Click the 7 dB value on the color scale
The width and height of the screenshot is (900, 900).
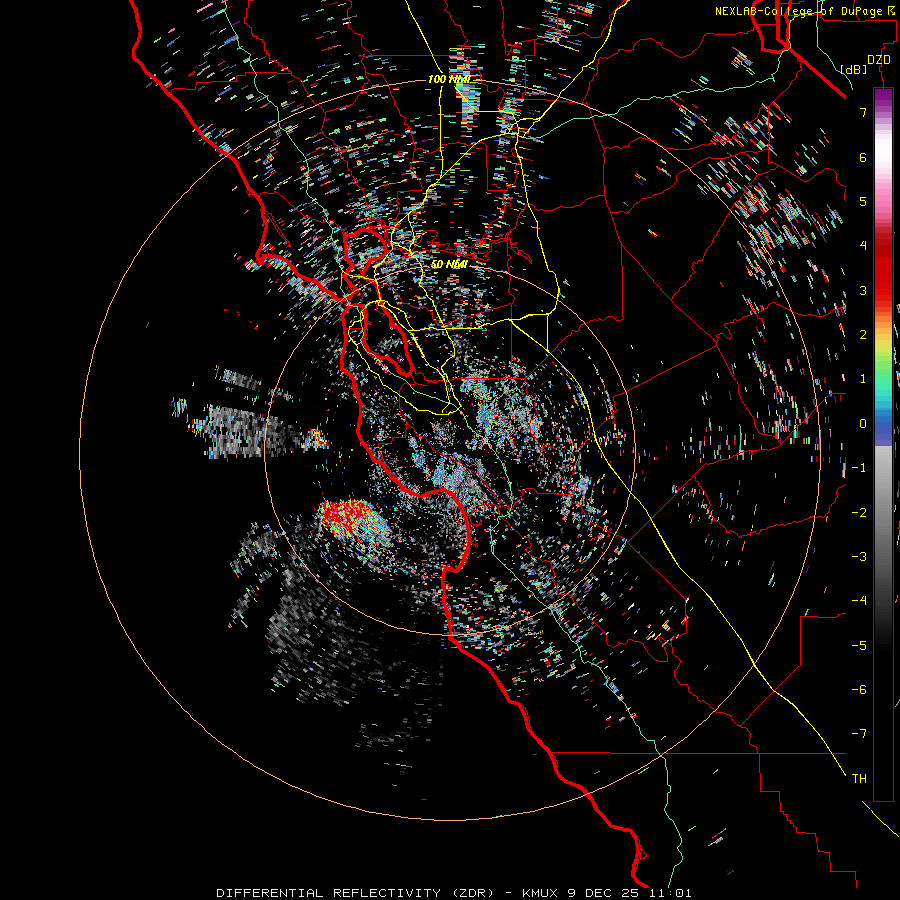tap(863, 112)
